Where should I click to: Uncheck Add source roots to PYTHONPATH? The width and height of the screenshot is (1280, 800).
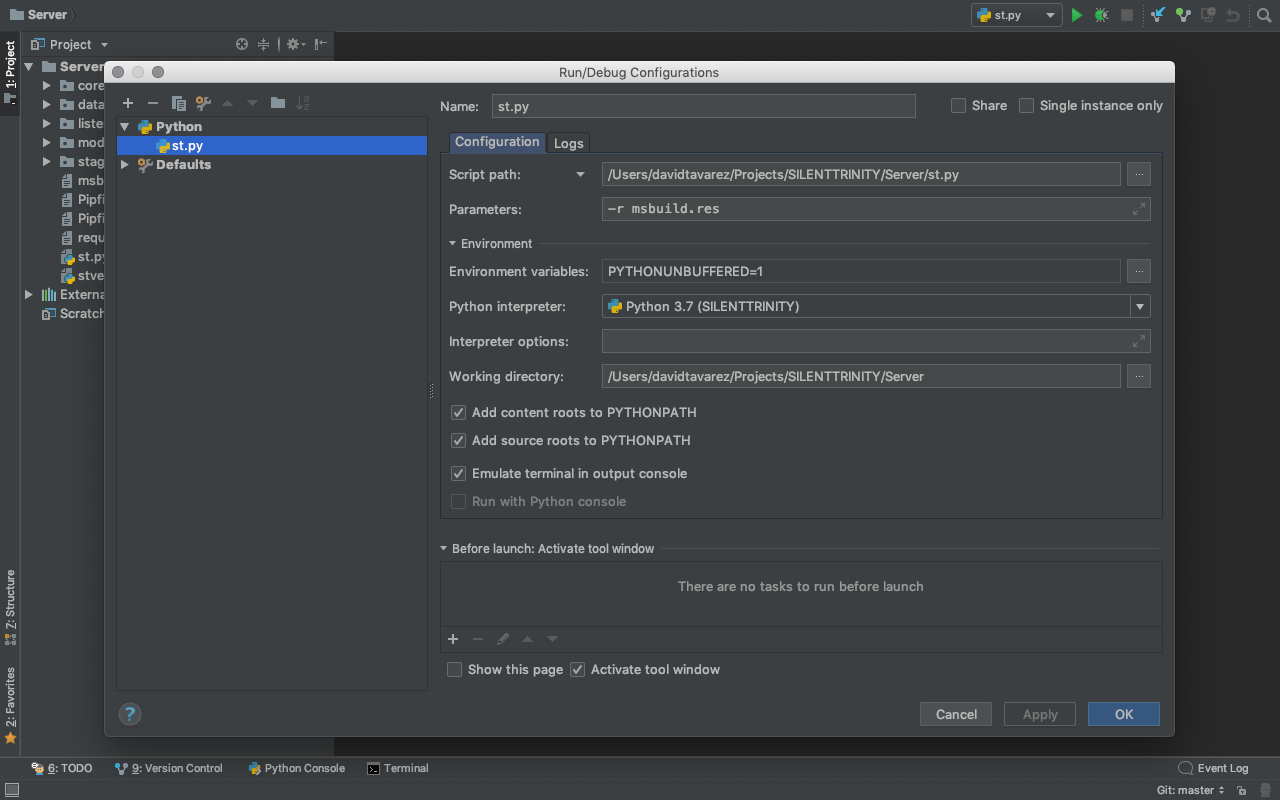[x=458, y=440]
